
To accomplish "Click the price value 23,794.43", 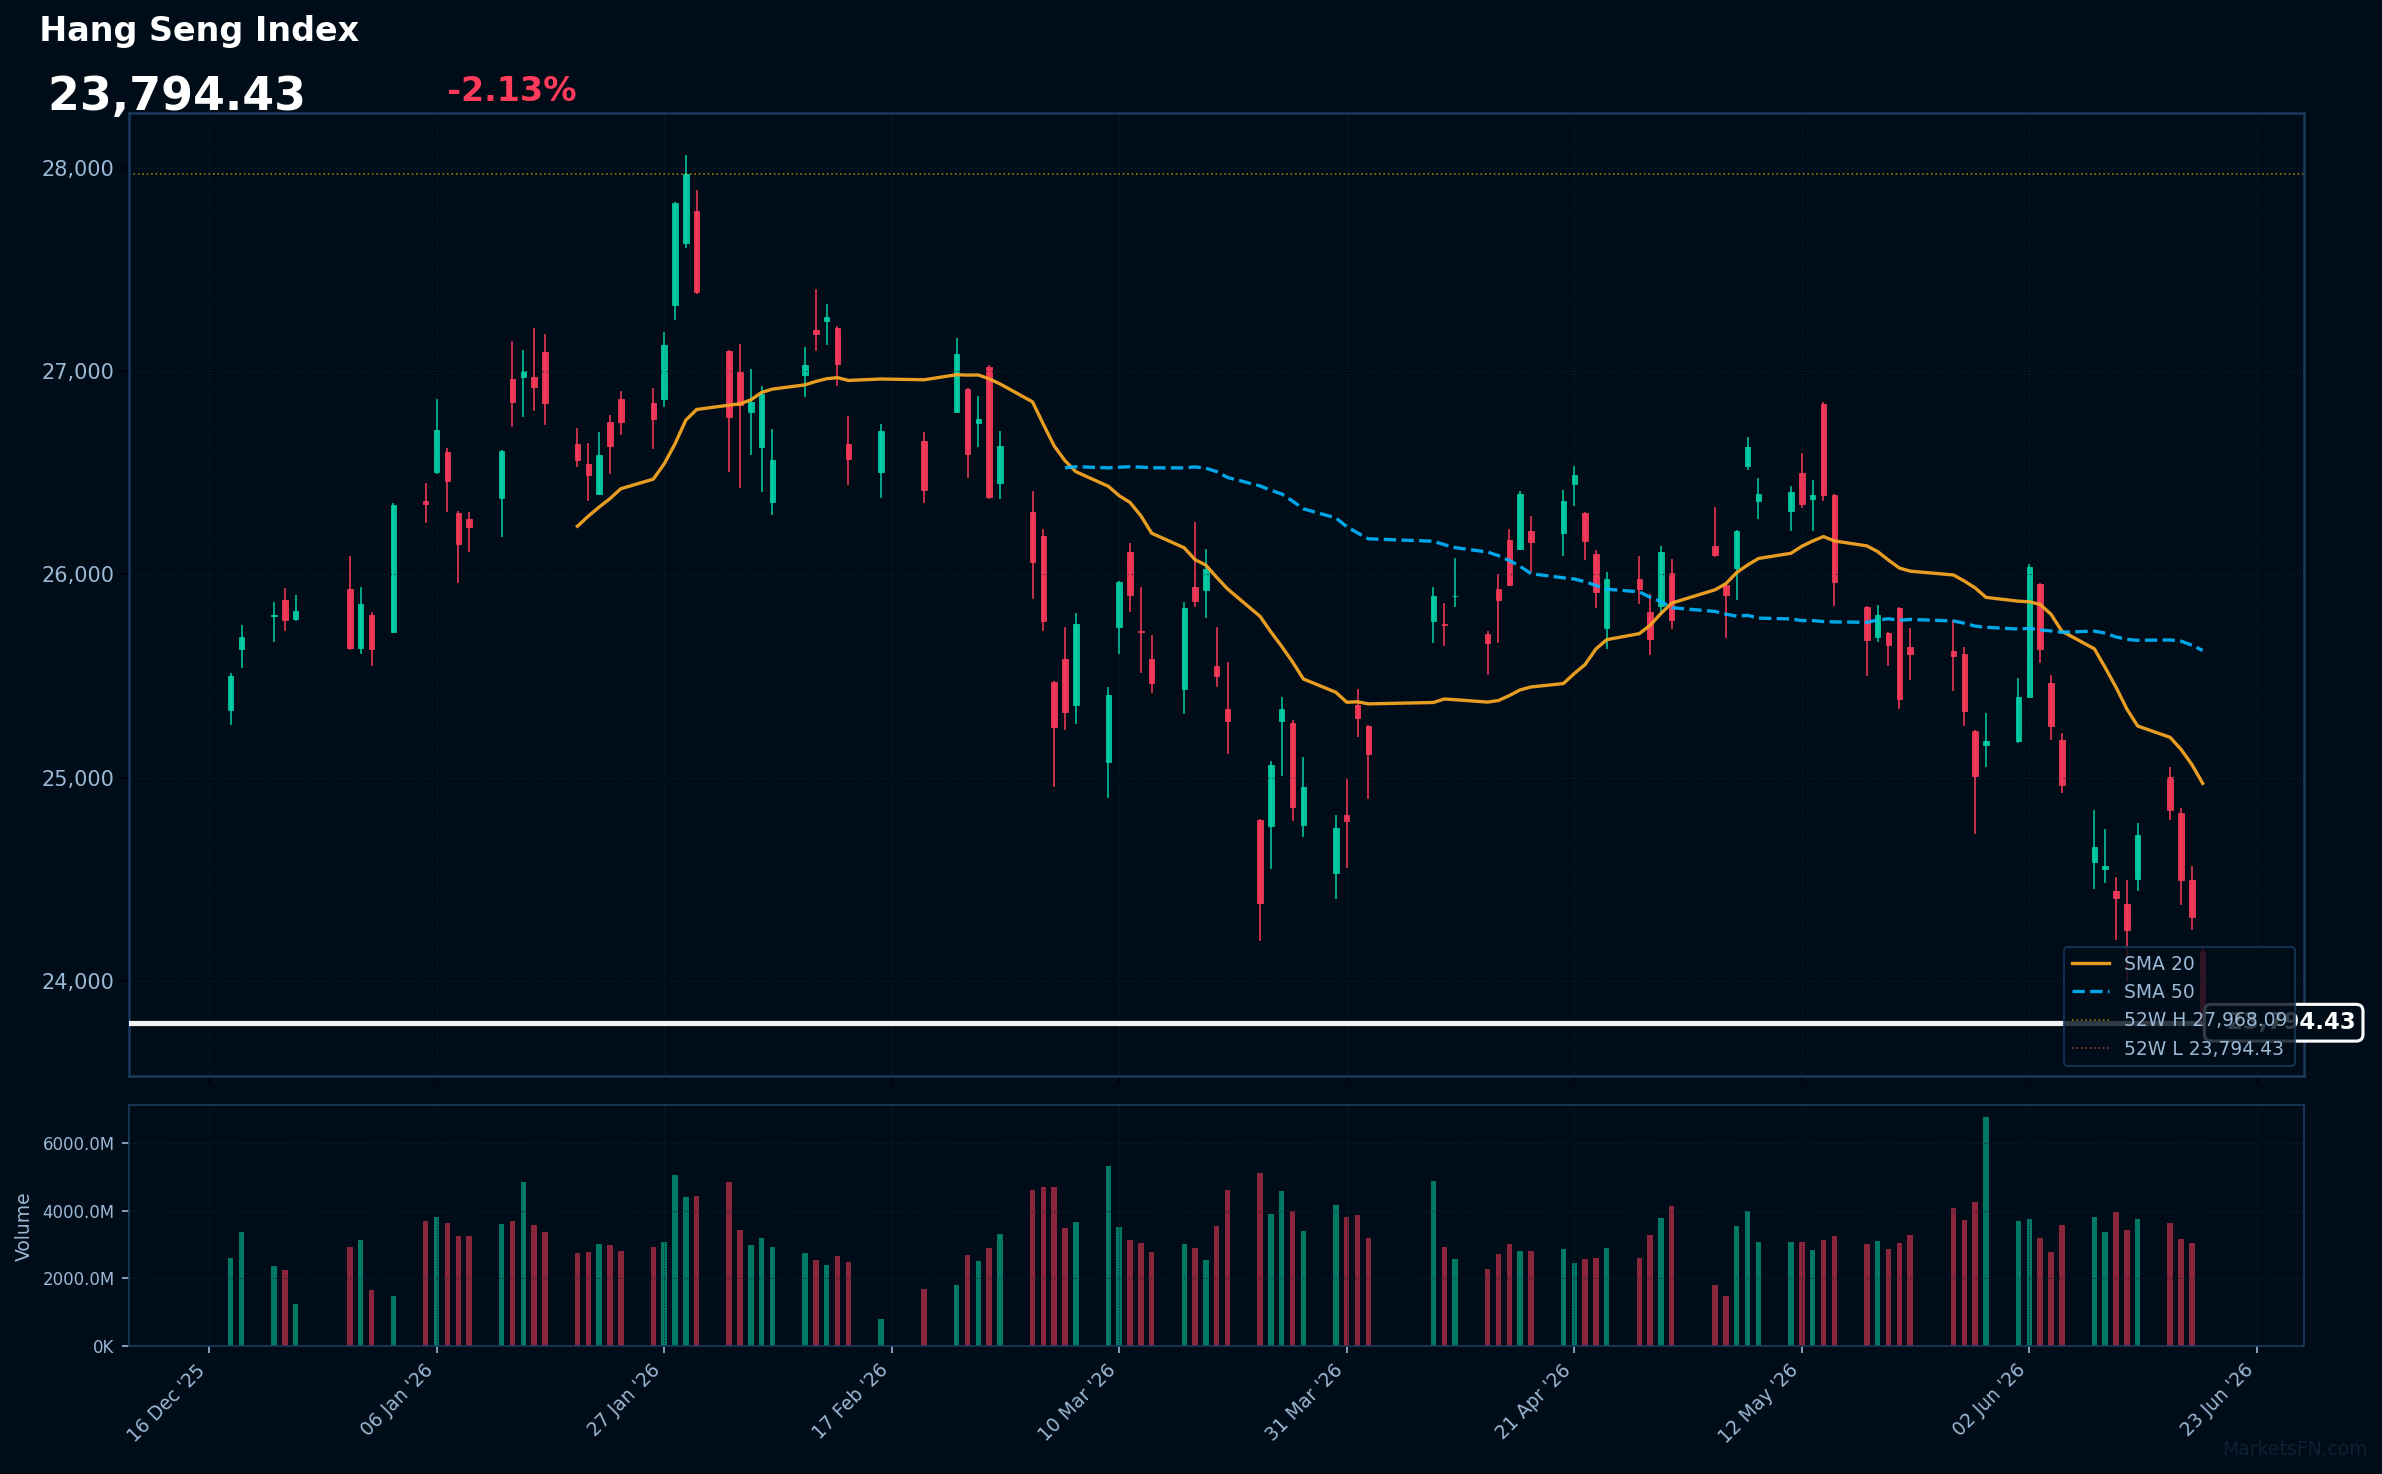I will (177, 95).
